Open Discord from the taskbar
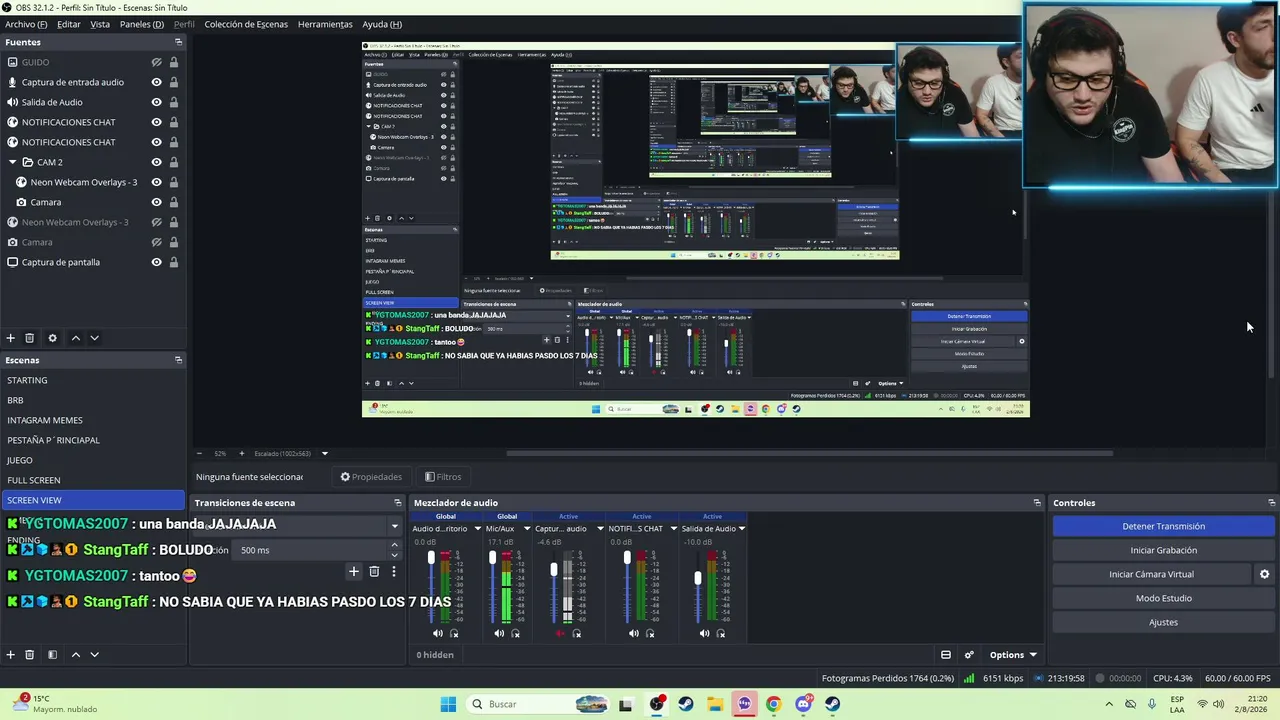The width and height of the screenshot is (1280, 720). click(x=803, y=704)
